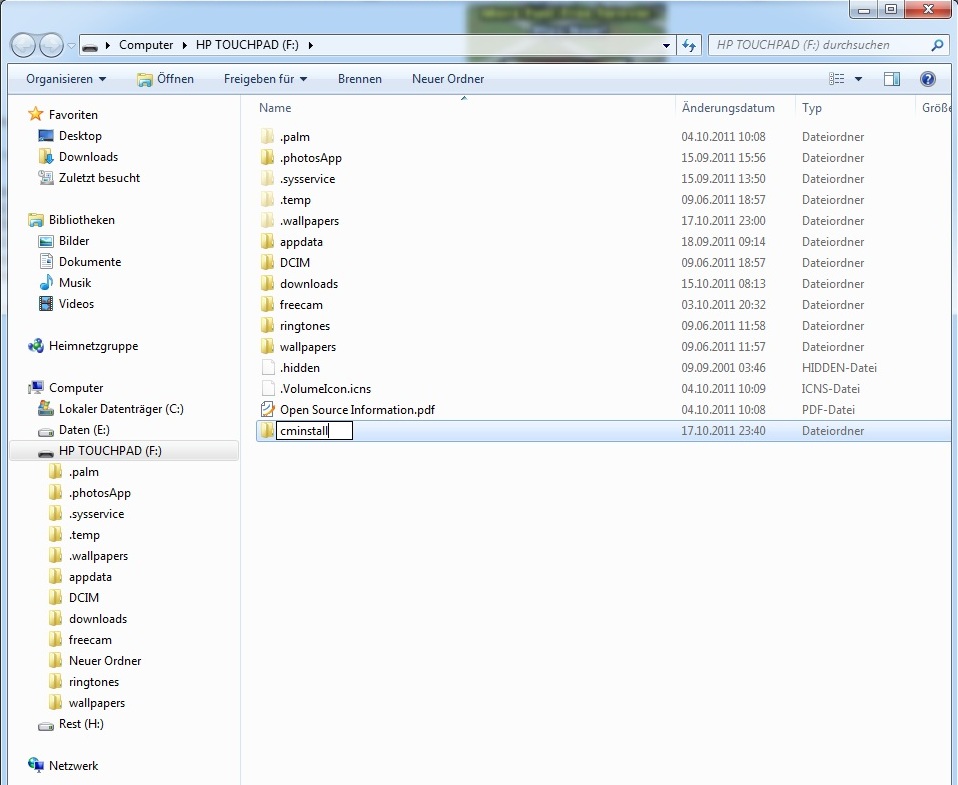Open recent locations dropdown next to navigation arrows
Viewport: 958px width, 785px height.
(x=71, y=45)
